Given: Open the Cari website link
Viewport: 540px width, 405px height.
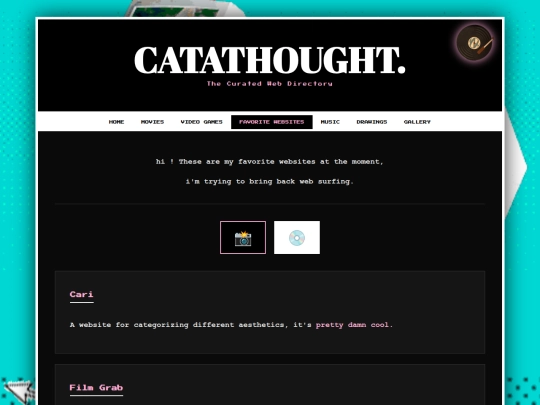Looking at the screenshot, I should (82, 294).
